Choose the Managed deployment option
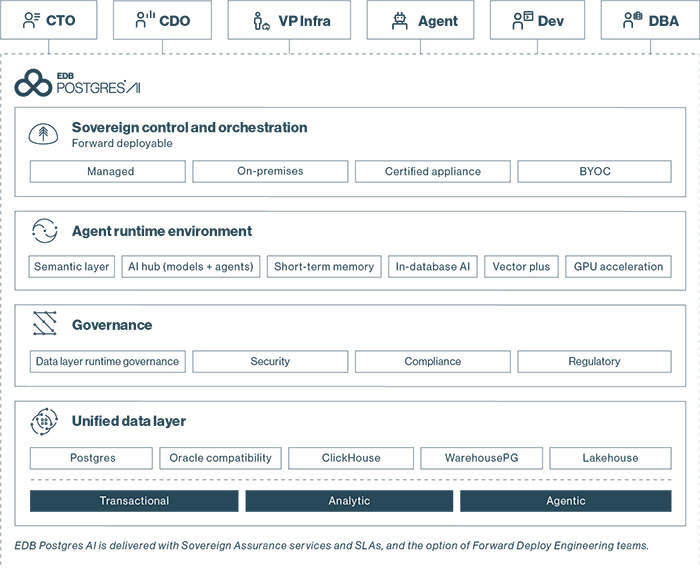The width and height of the screenshot is (700, 568). click(108, 171)
